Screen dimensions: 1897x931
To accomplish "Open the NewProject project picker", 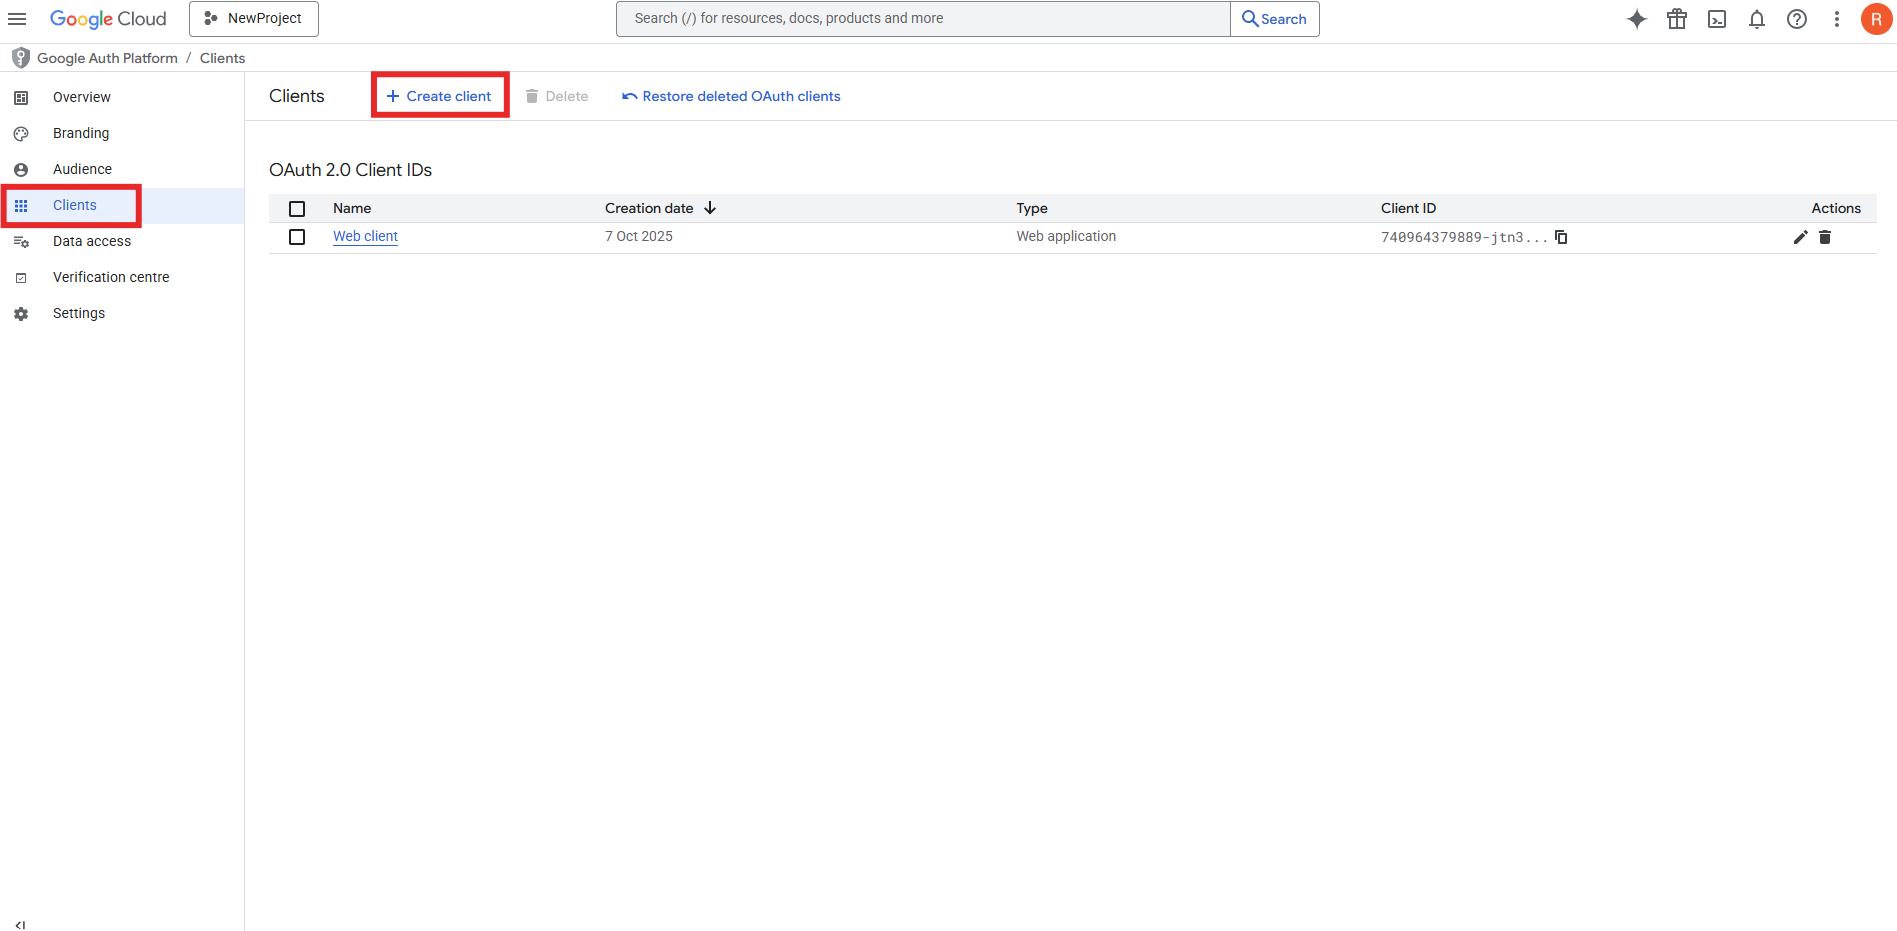I will click(253, 18).
